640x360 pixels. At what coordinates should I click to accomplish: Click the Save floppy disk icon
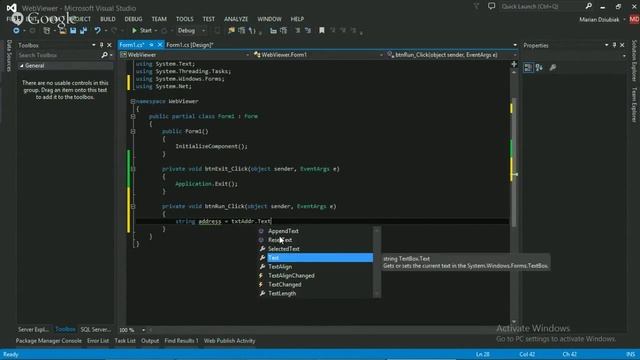click(x=73, y=31)
